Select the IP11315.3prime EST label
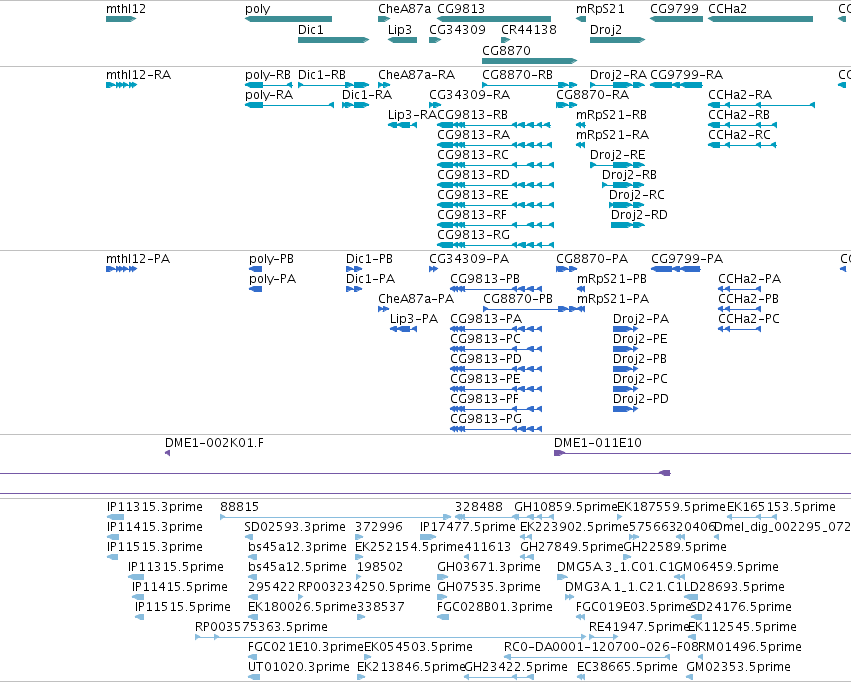The width and height of the screenshot is (851, 682). click(155, 507)
